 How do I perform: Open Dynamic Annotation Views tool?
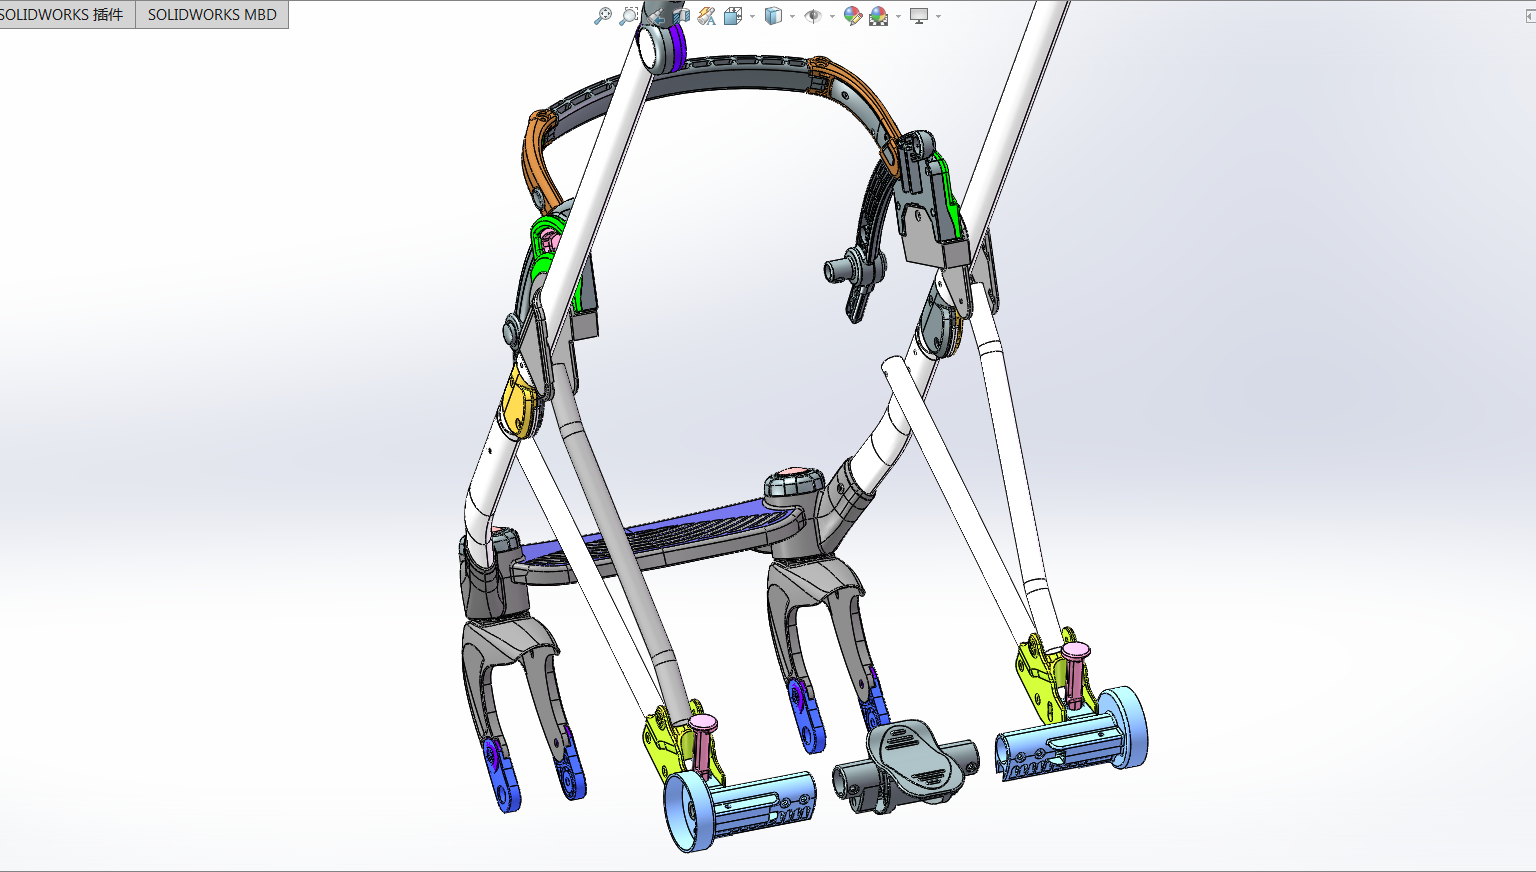pos(707,16)
